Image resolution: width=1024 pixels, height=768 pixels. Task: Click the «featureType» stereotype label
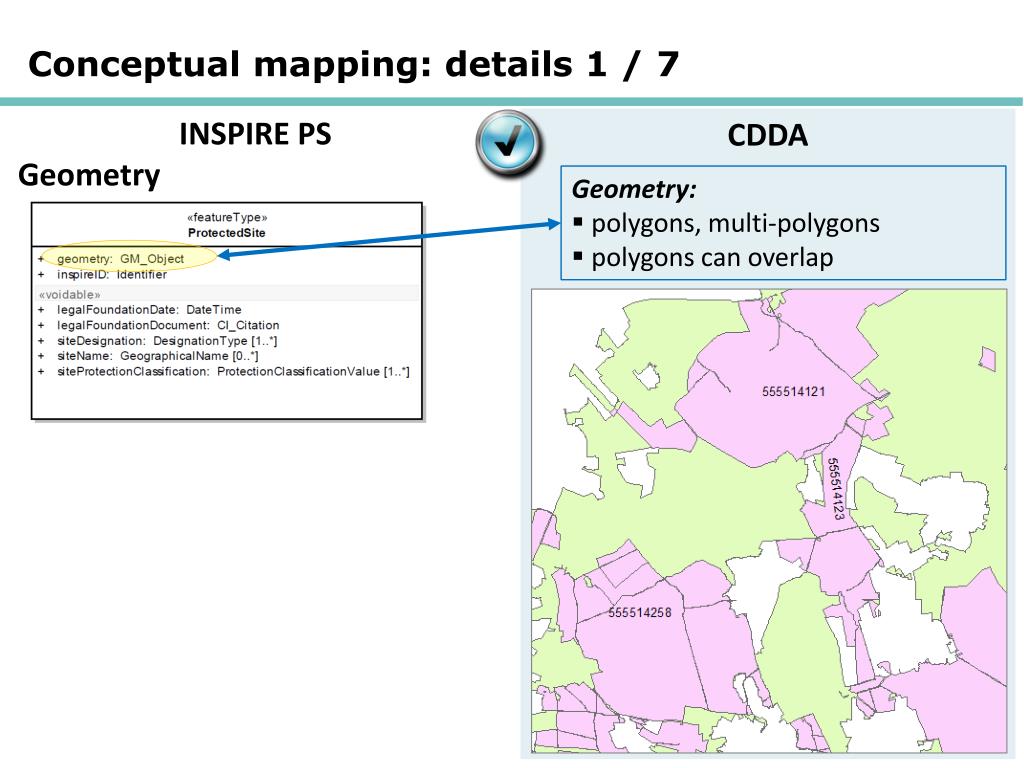pos(227,217)
